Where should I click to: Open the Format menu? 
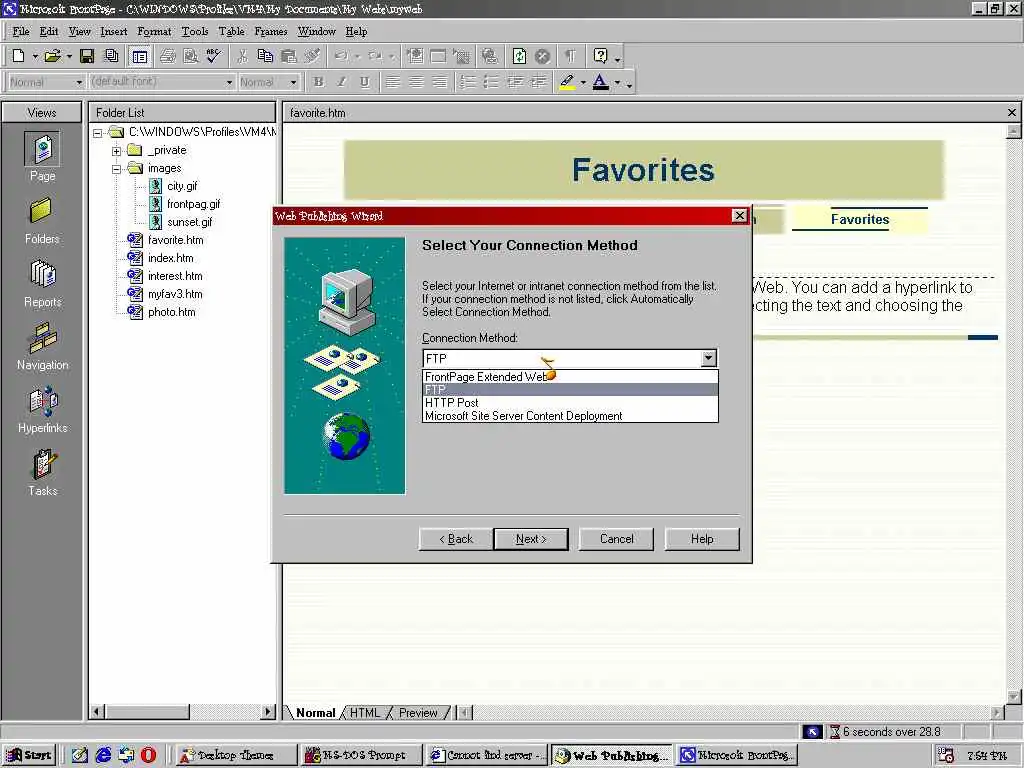pyautogui.click(x=154, y=31)
